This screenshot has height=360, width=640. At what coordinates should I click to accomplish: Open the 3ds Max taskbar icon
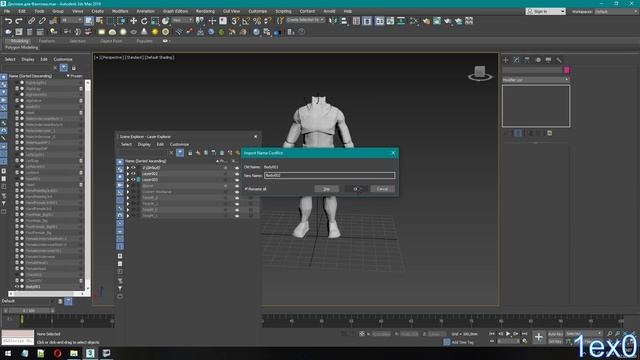(x=90, y=353)
